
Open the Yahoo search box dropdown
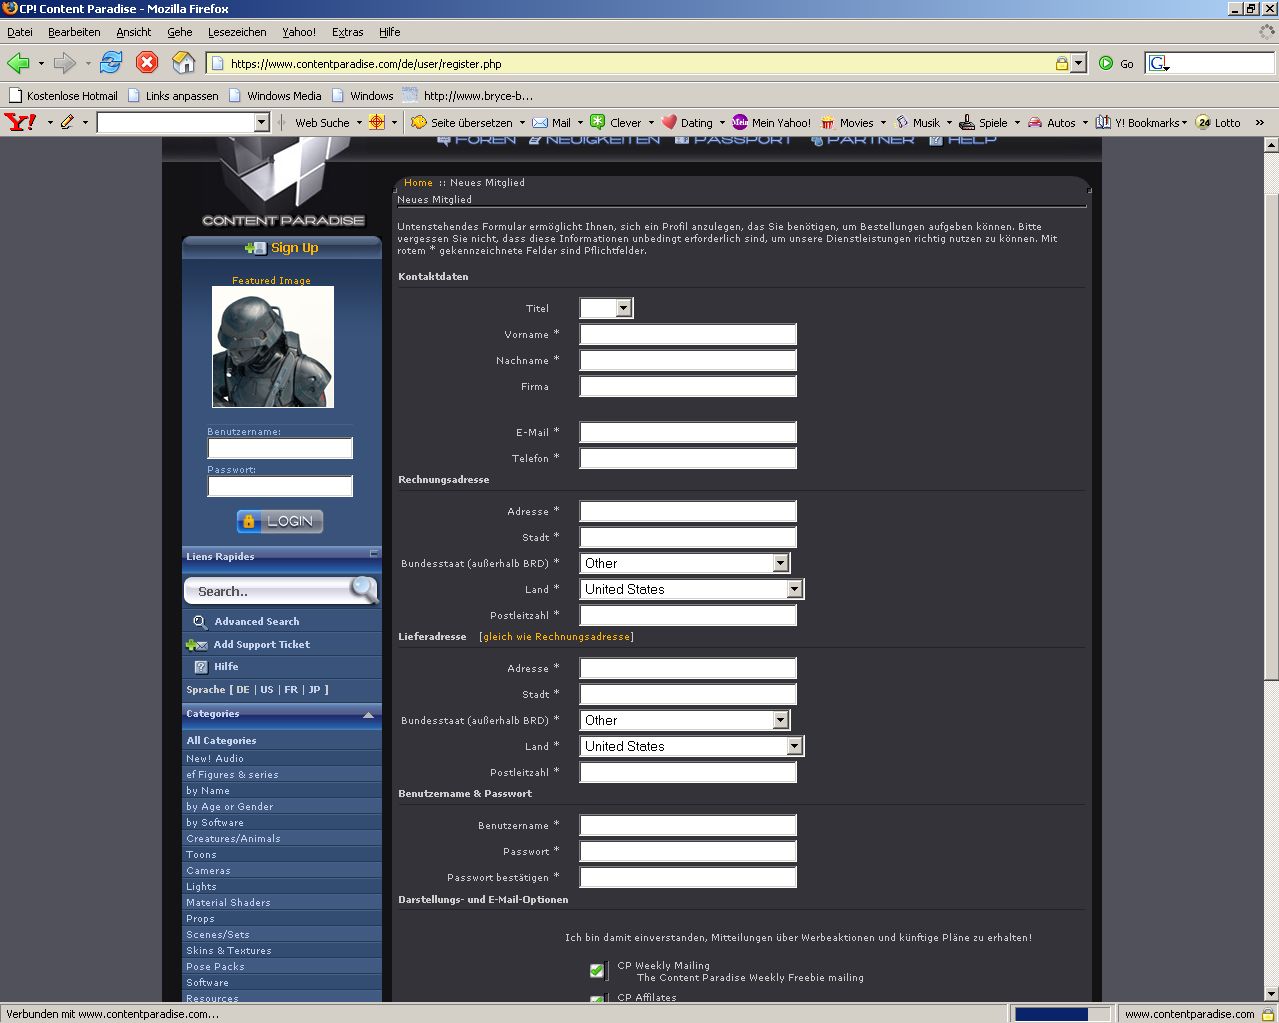(x=262, y=122)
